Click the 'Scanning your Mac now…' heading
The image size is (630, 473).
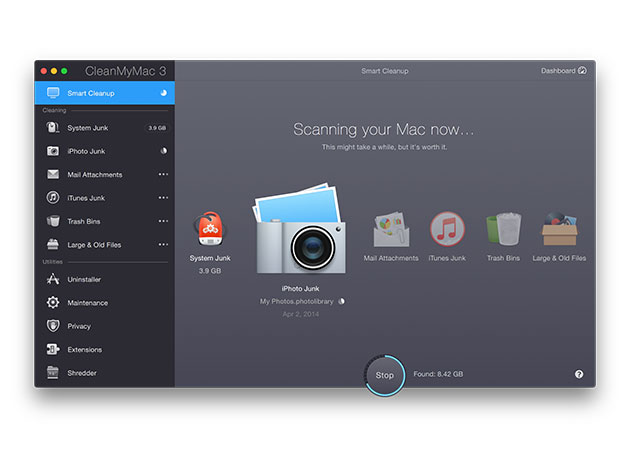tap(384, 129)
